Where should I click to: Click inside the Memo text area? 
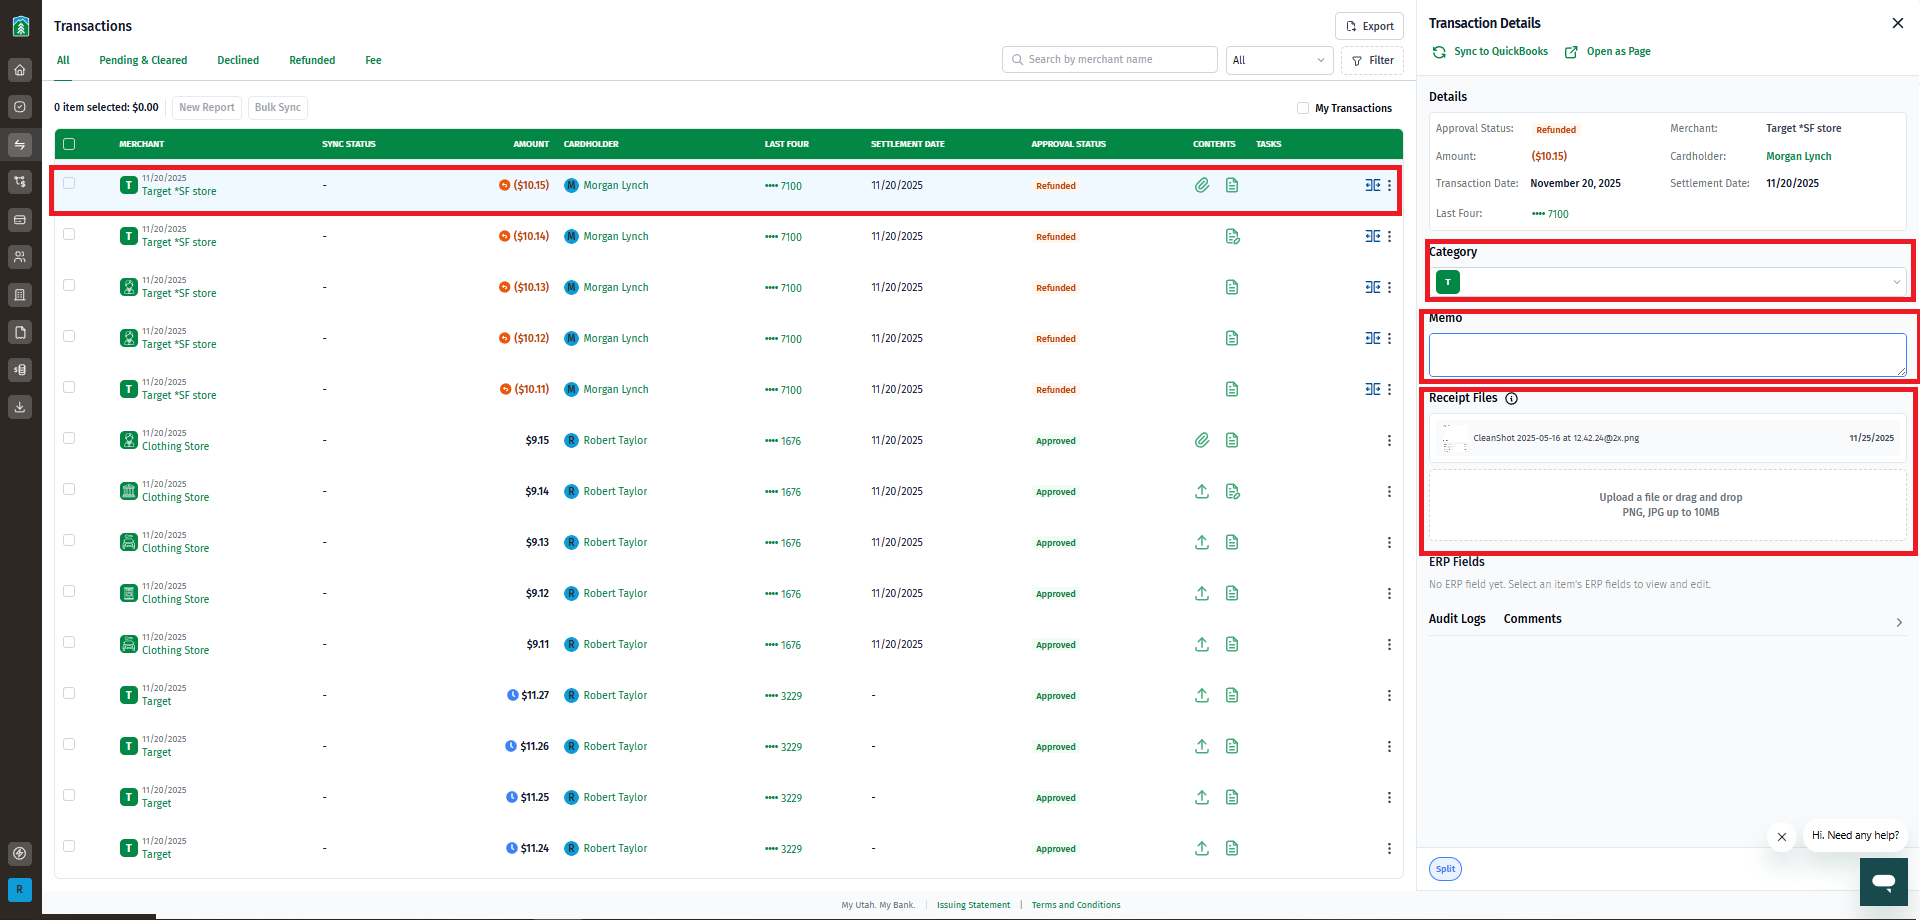1668,355
